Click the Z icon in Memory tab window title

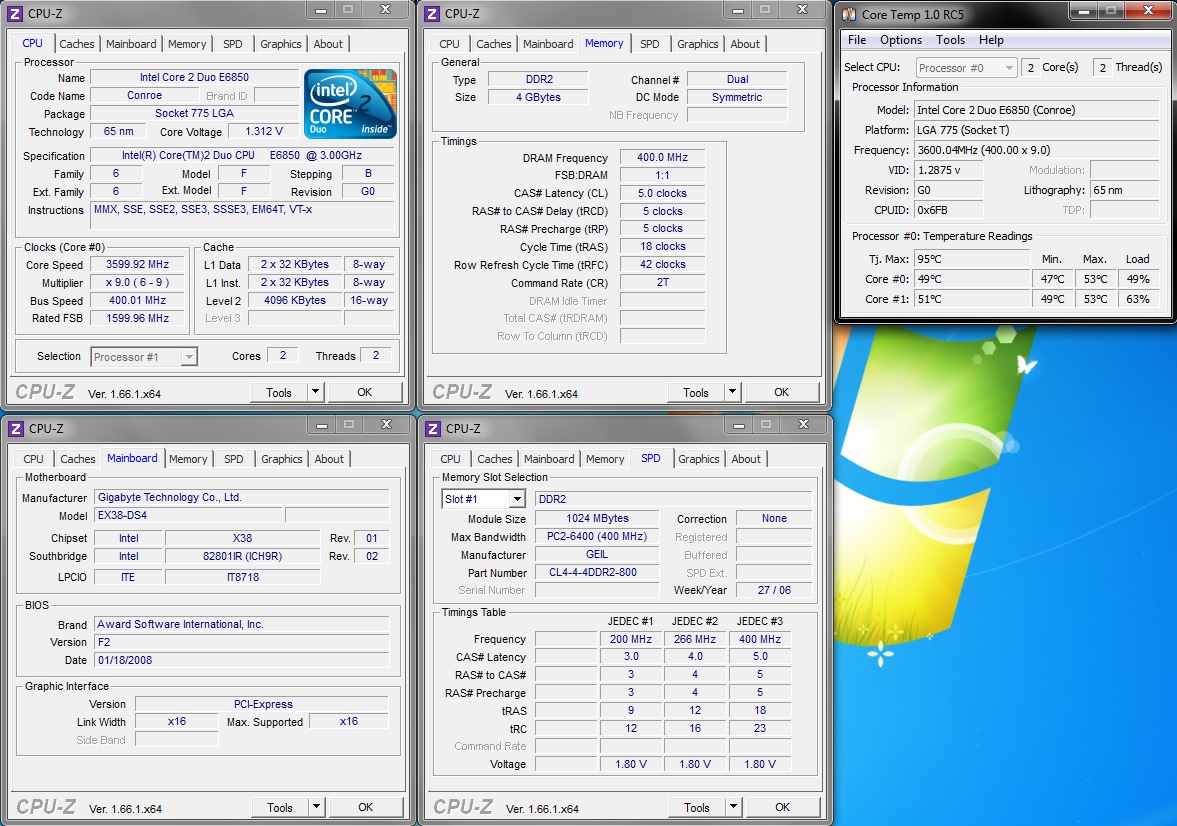[432, 14]
